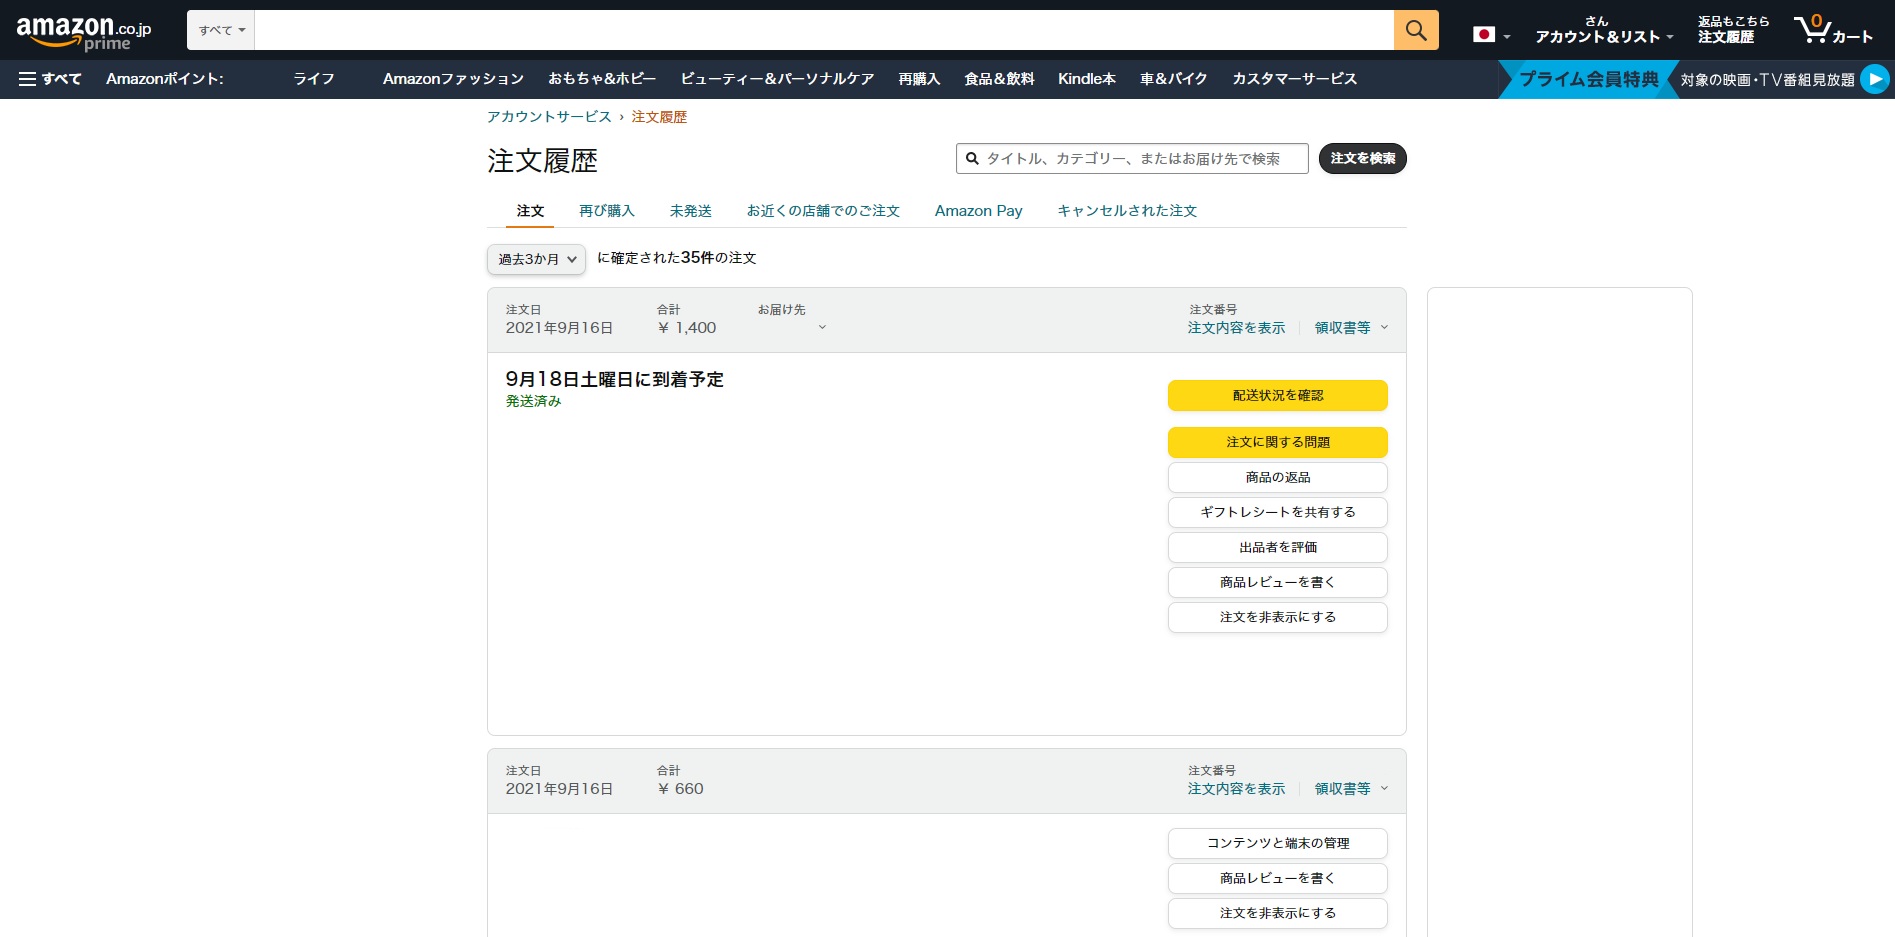Click the orange search magnifier button
1895x937 pixels.
tap(1416, 30)
